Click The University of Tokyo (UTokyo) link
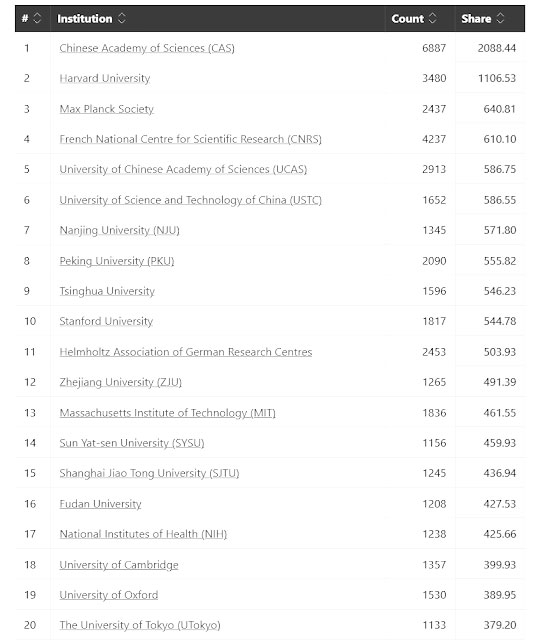 [140, 625]
